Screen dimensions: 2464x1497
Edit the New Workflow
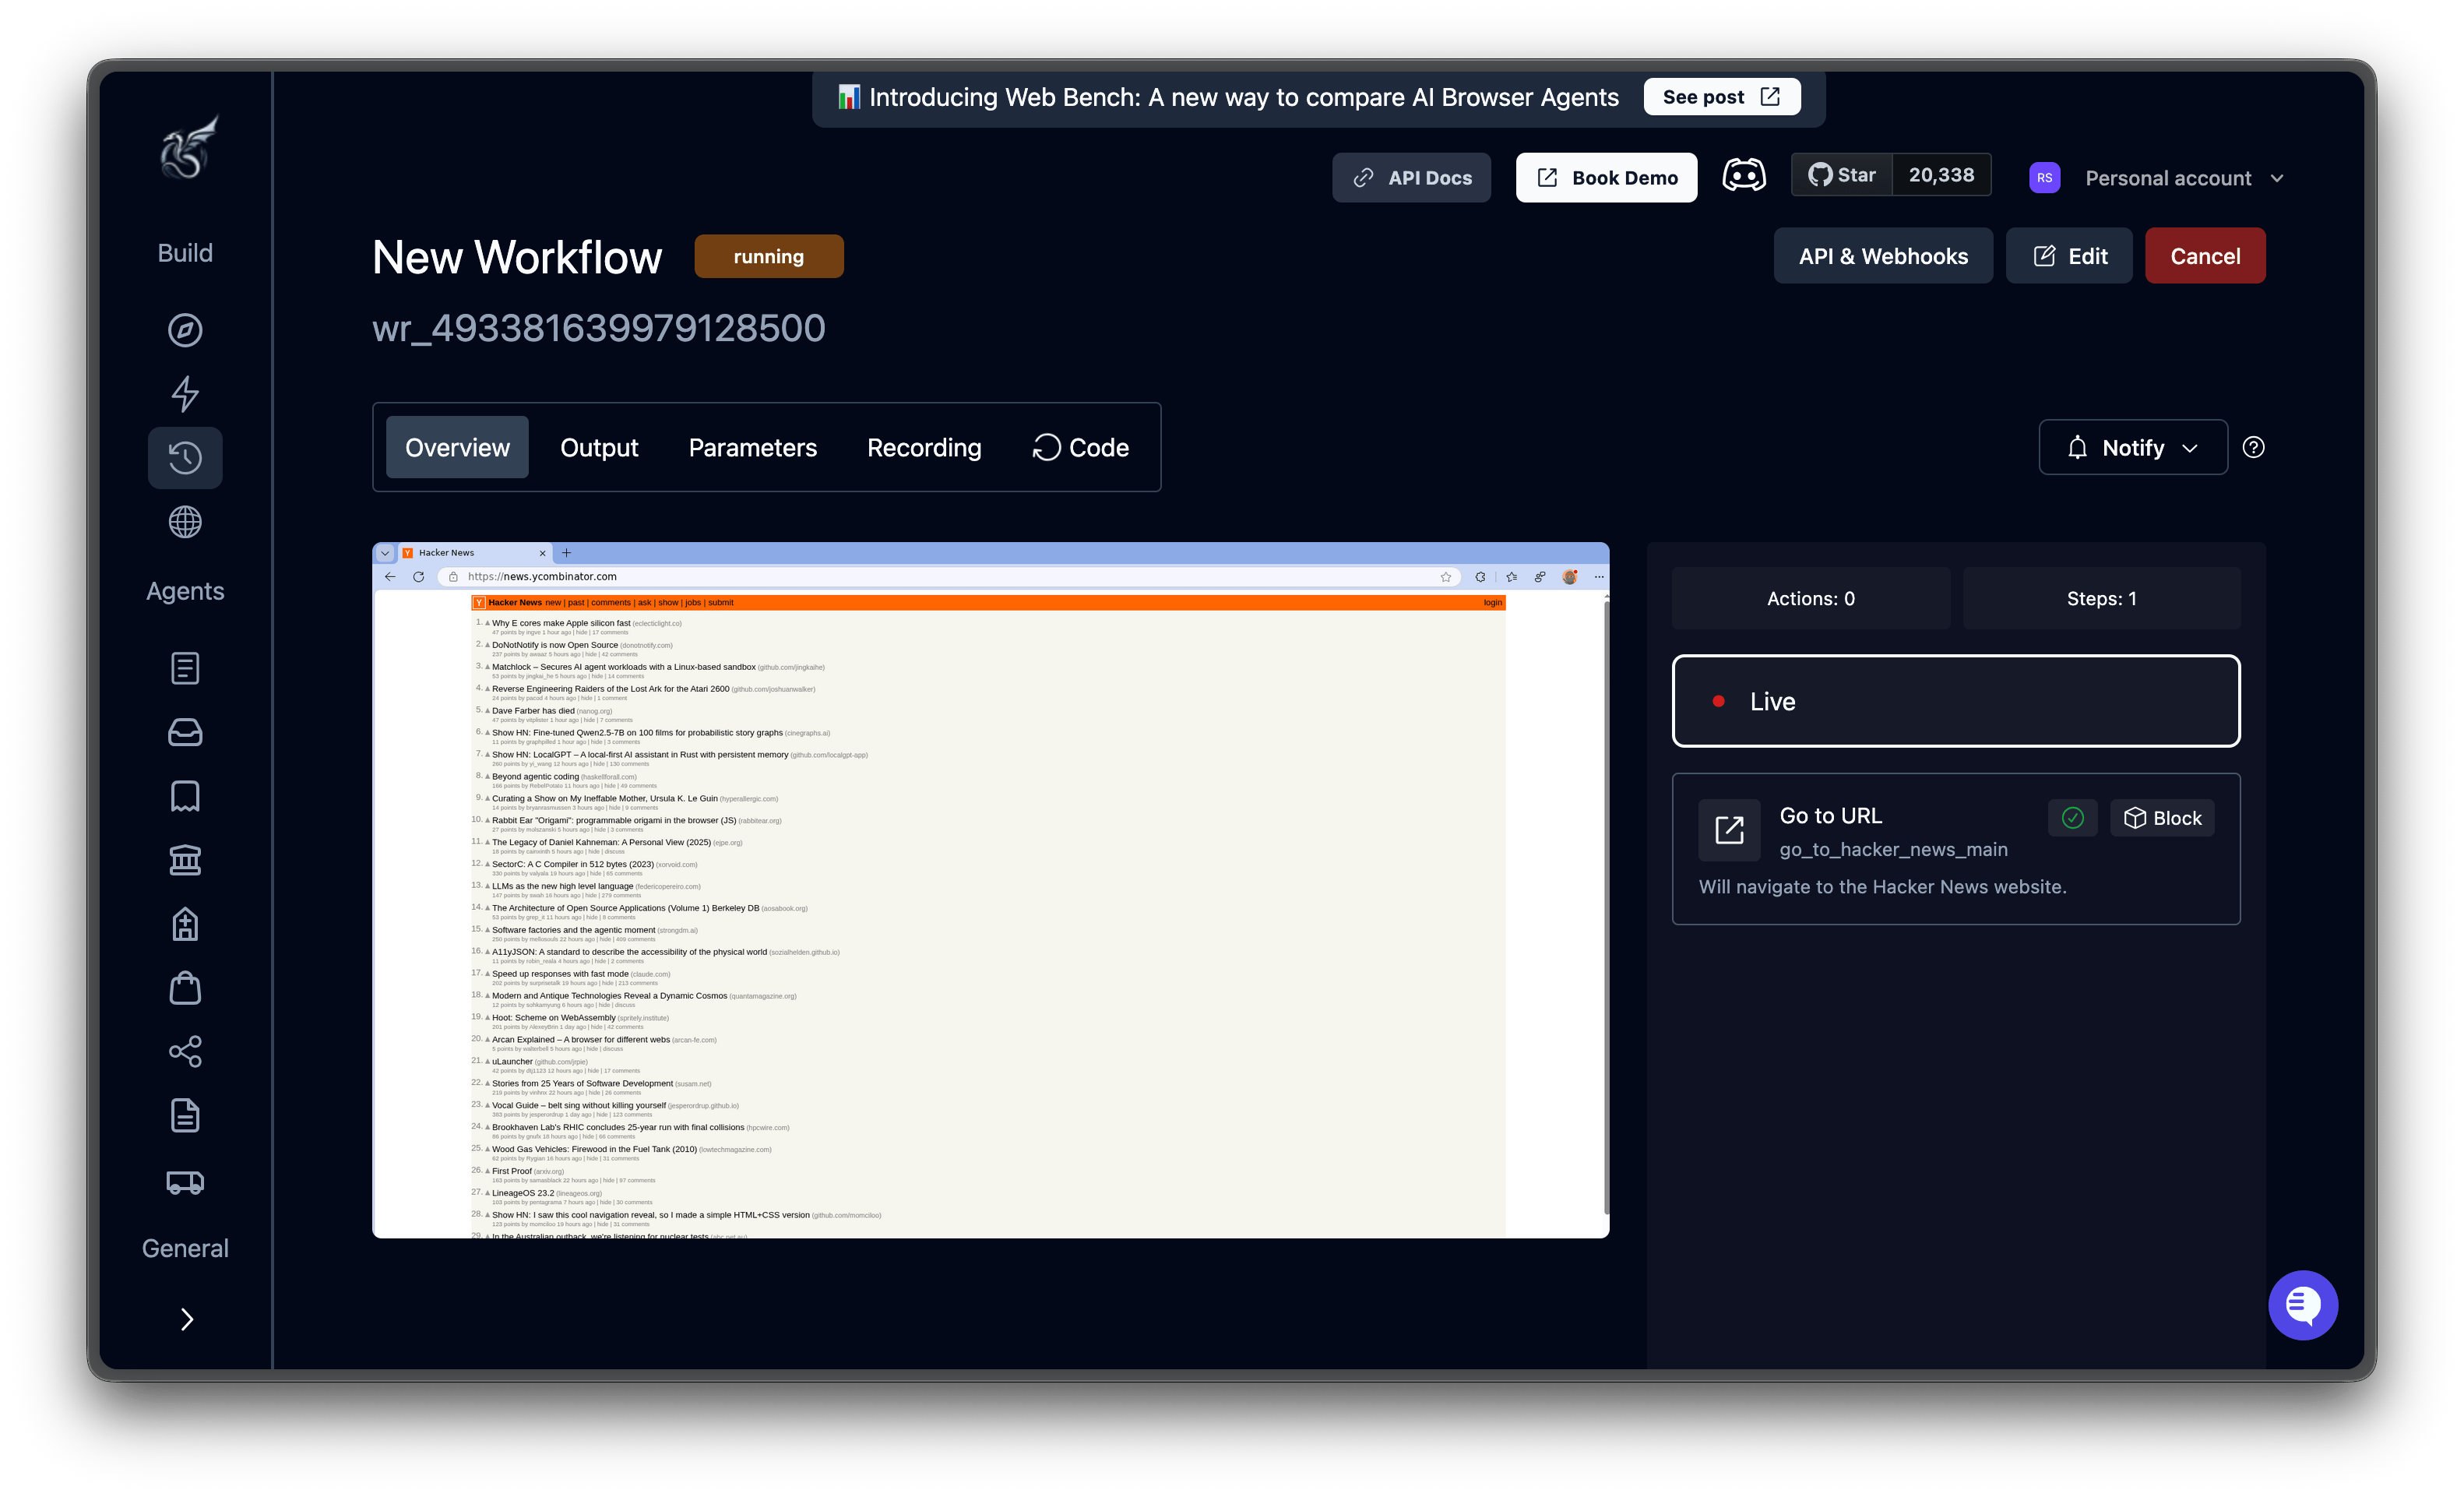point(2069,256)
